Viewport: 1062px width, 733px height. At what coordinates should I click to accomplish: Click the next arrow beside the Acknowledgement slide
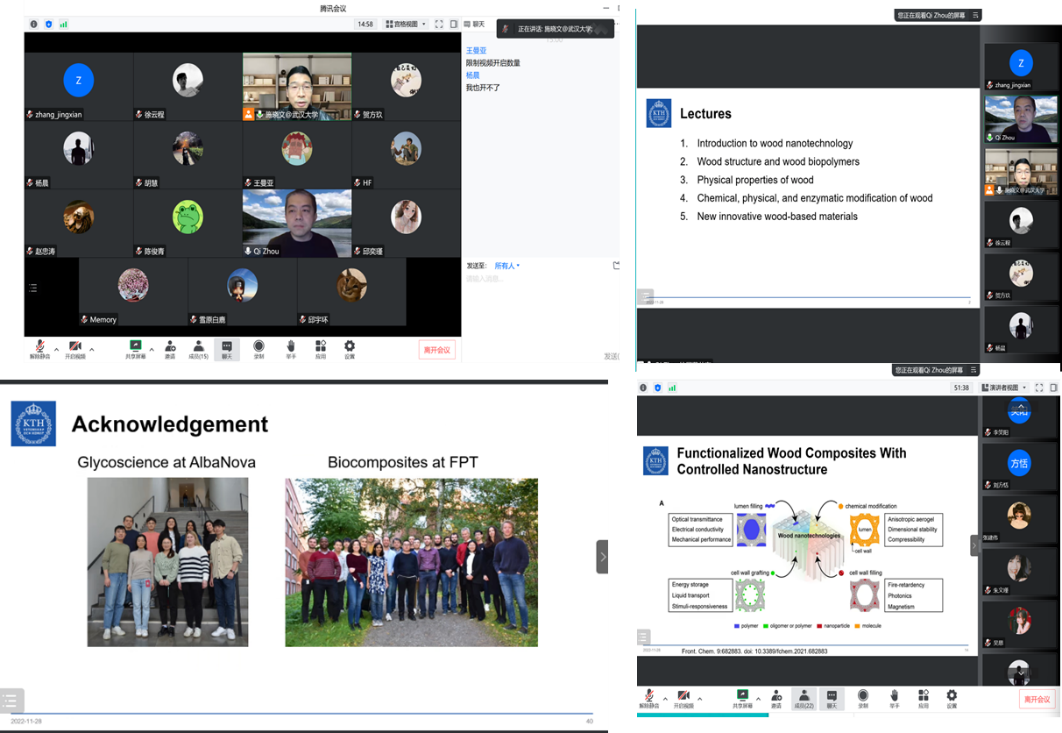point(602,556)
